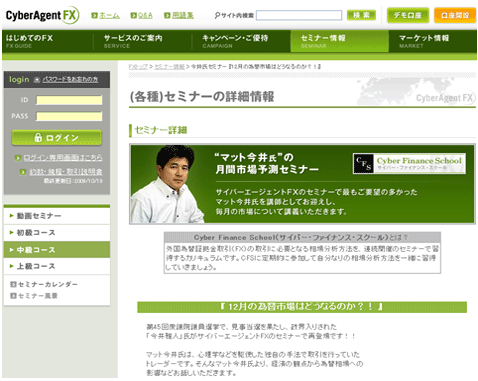Click the orange 口座開設 button

[x=455, y=15]
